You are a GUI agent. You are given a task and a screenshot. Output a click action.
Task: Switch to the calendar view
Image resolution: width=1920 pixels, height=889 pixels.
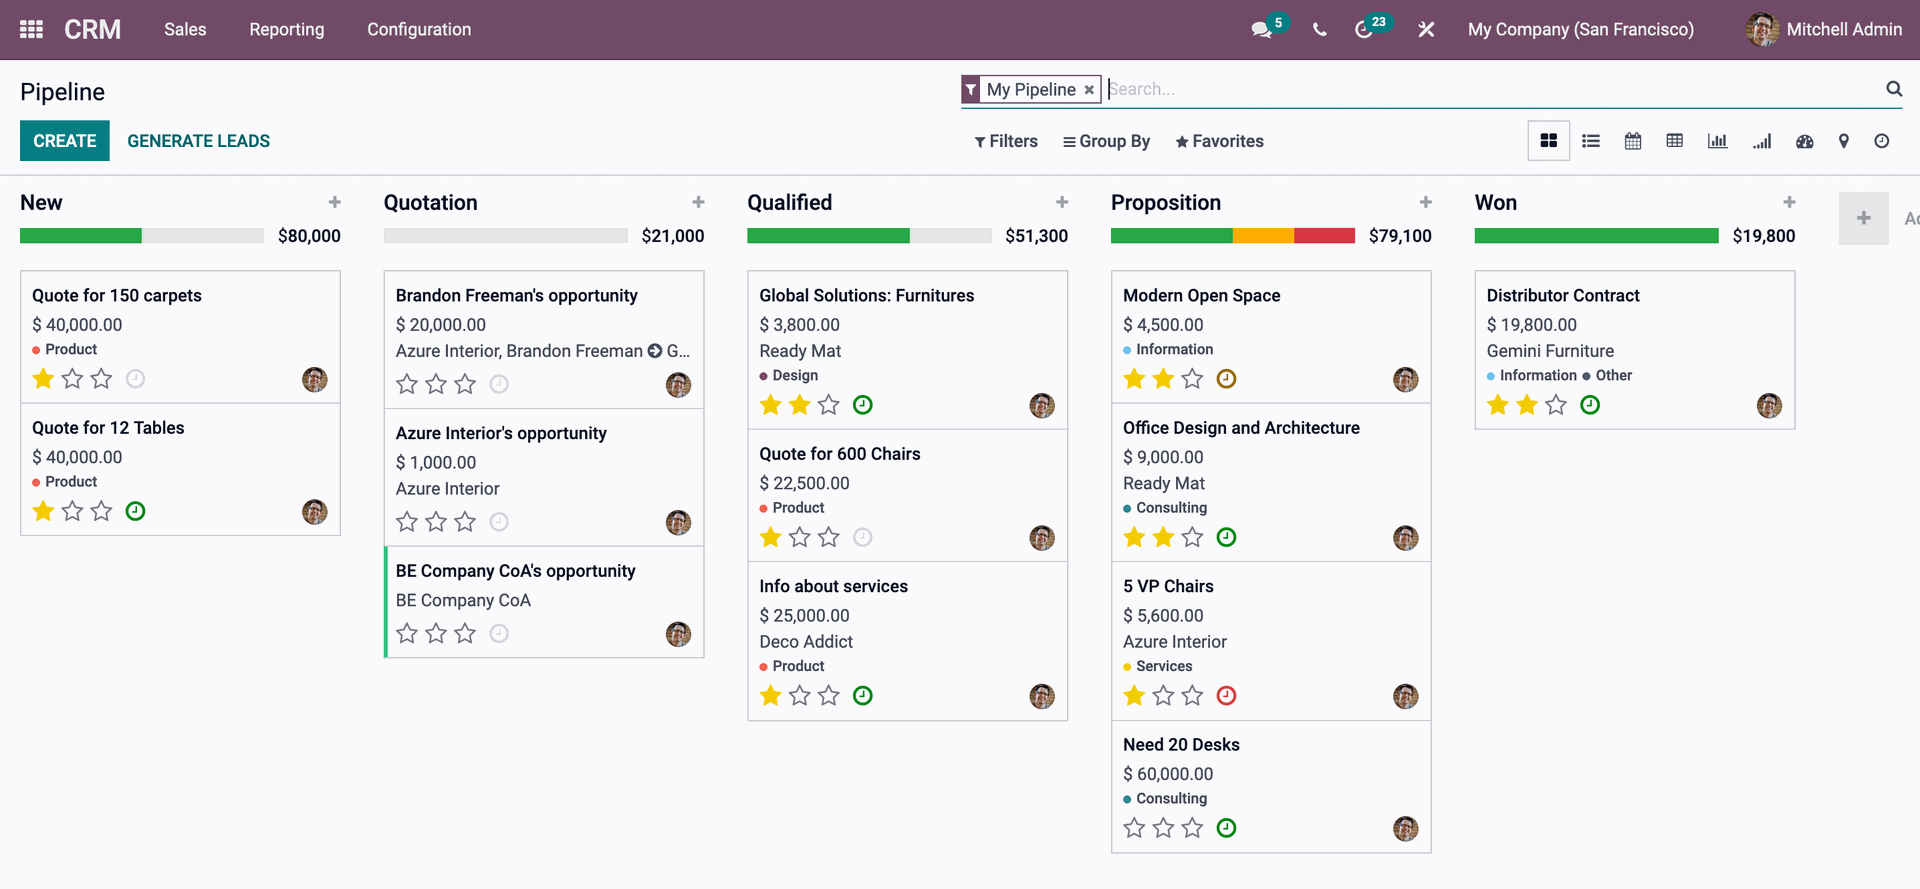(x=1633, y=141)
